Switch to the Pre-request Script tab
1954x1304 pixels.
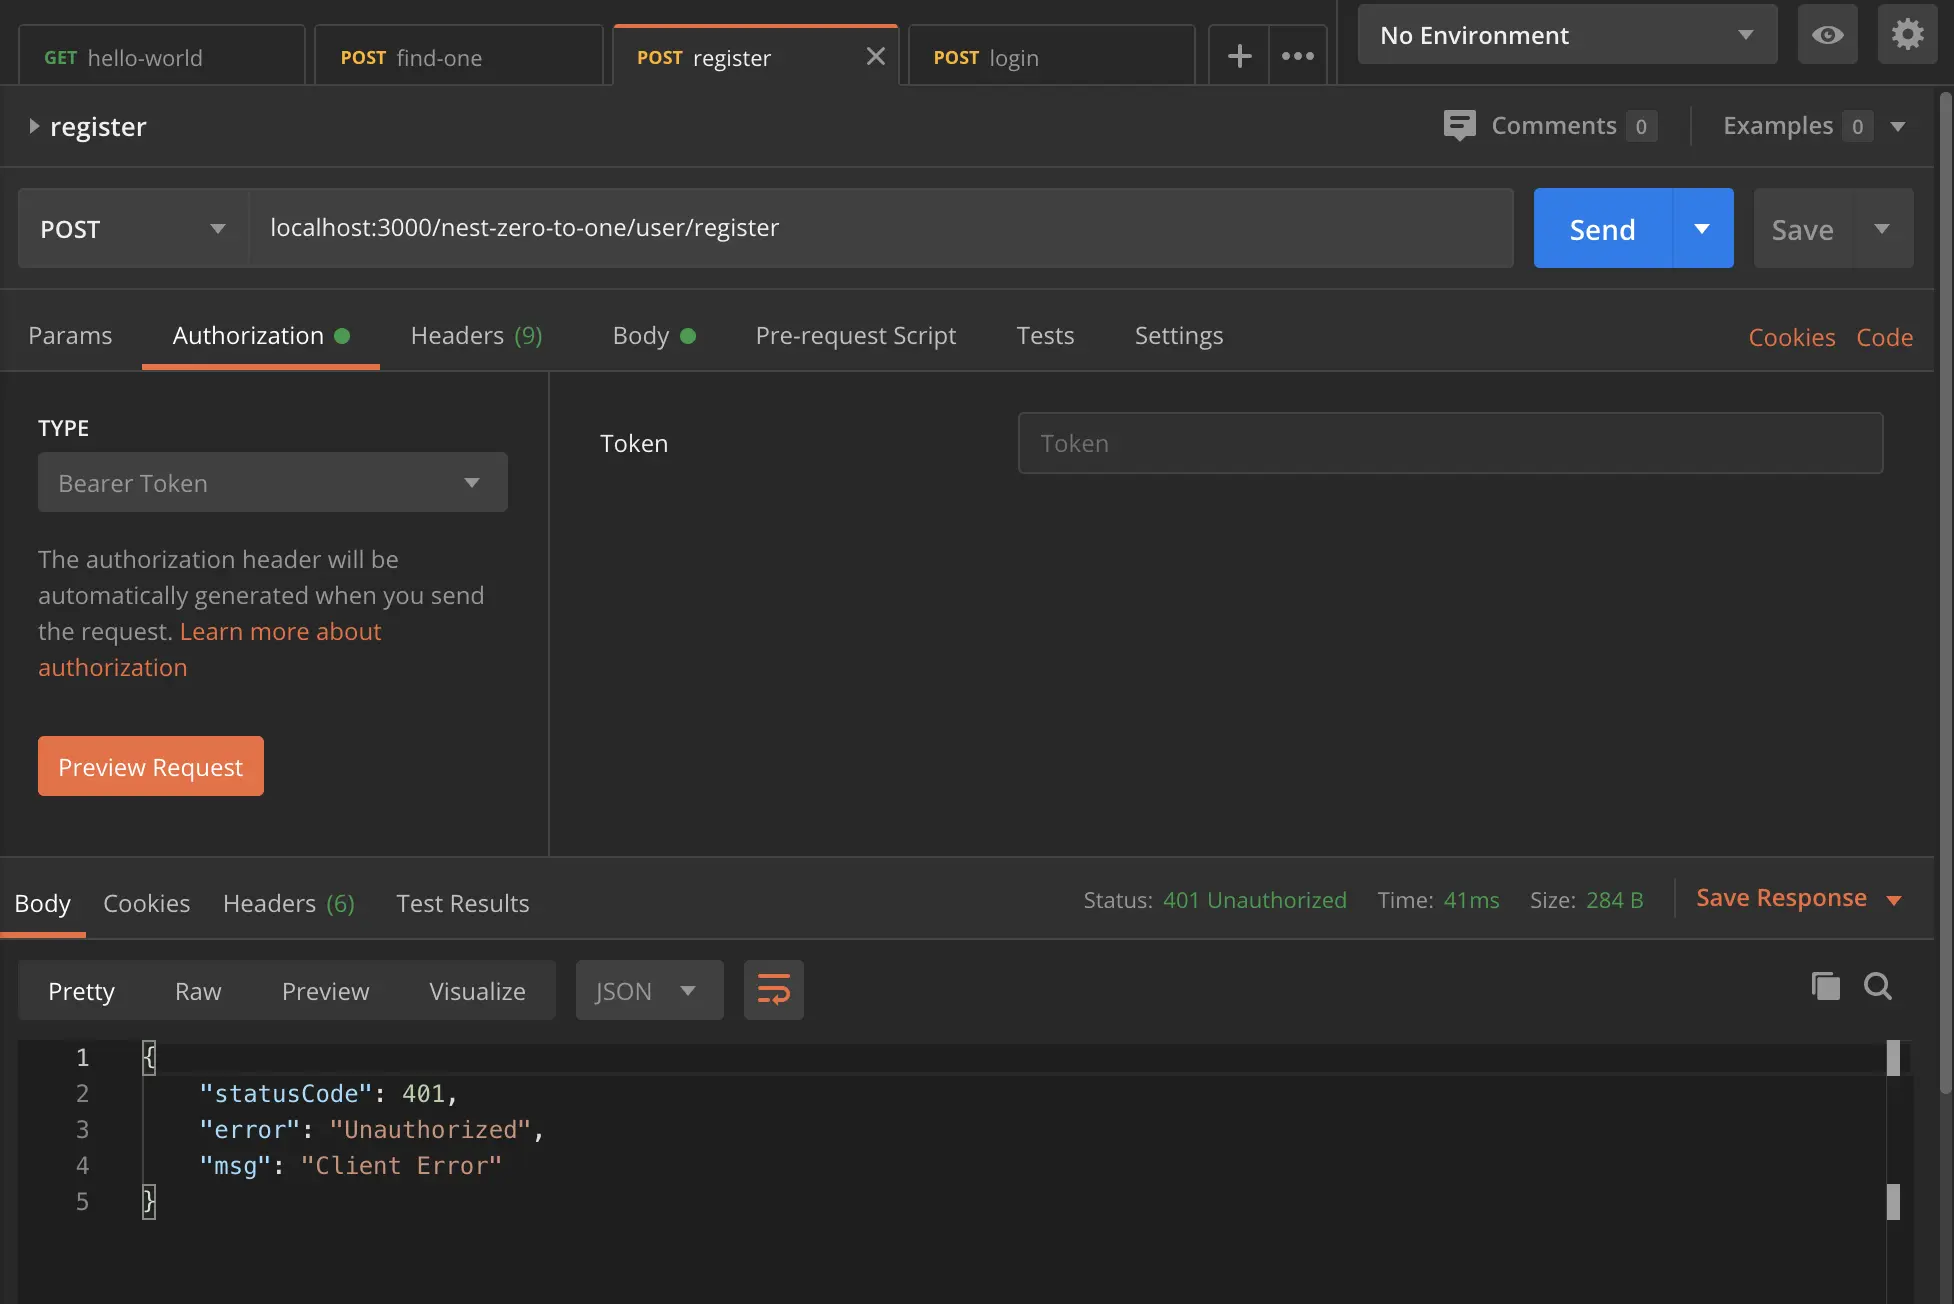click(855, 336)
